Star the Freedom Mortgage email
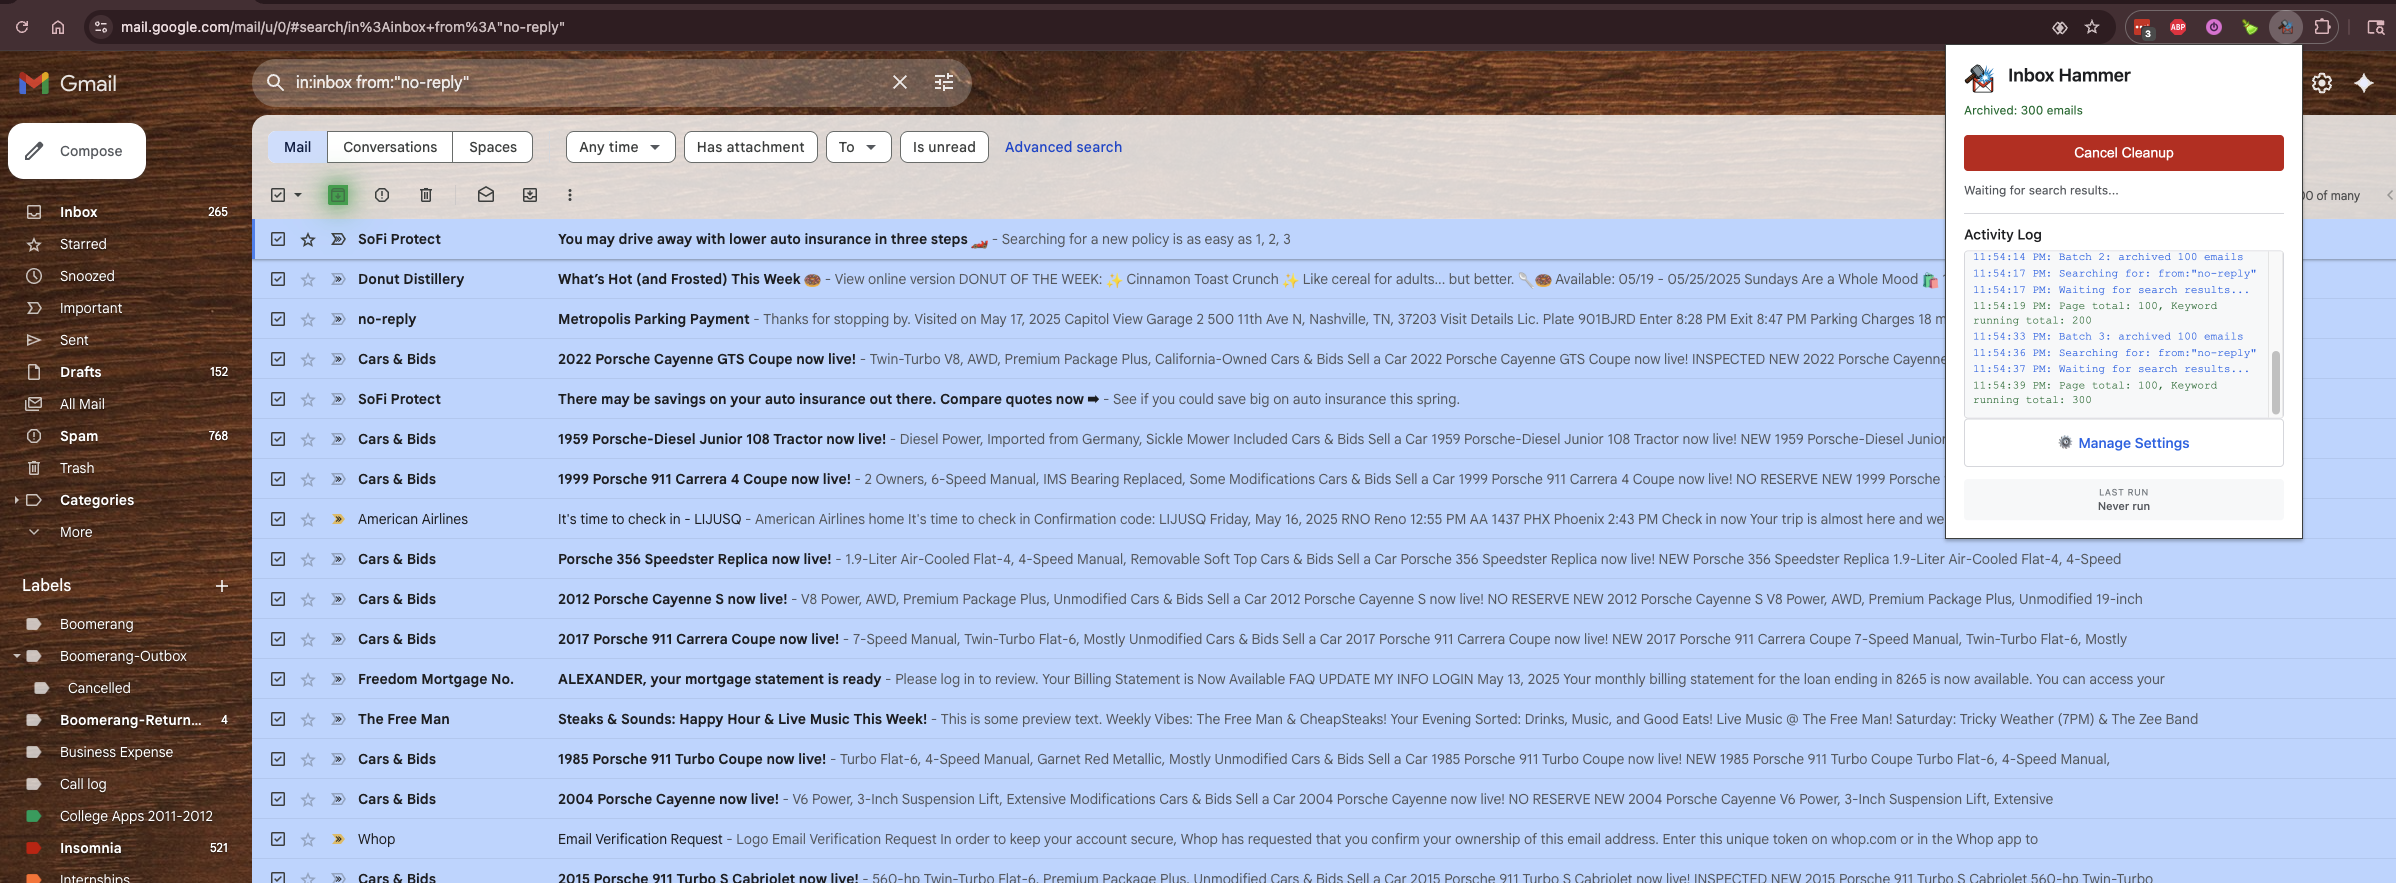The width and height of the screenshot is (2396, 883). click(x=308, y=679)
